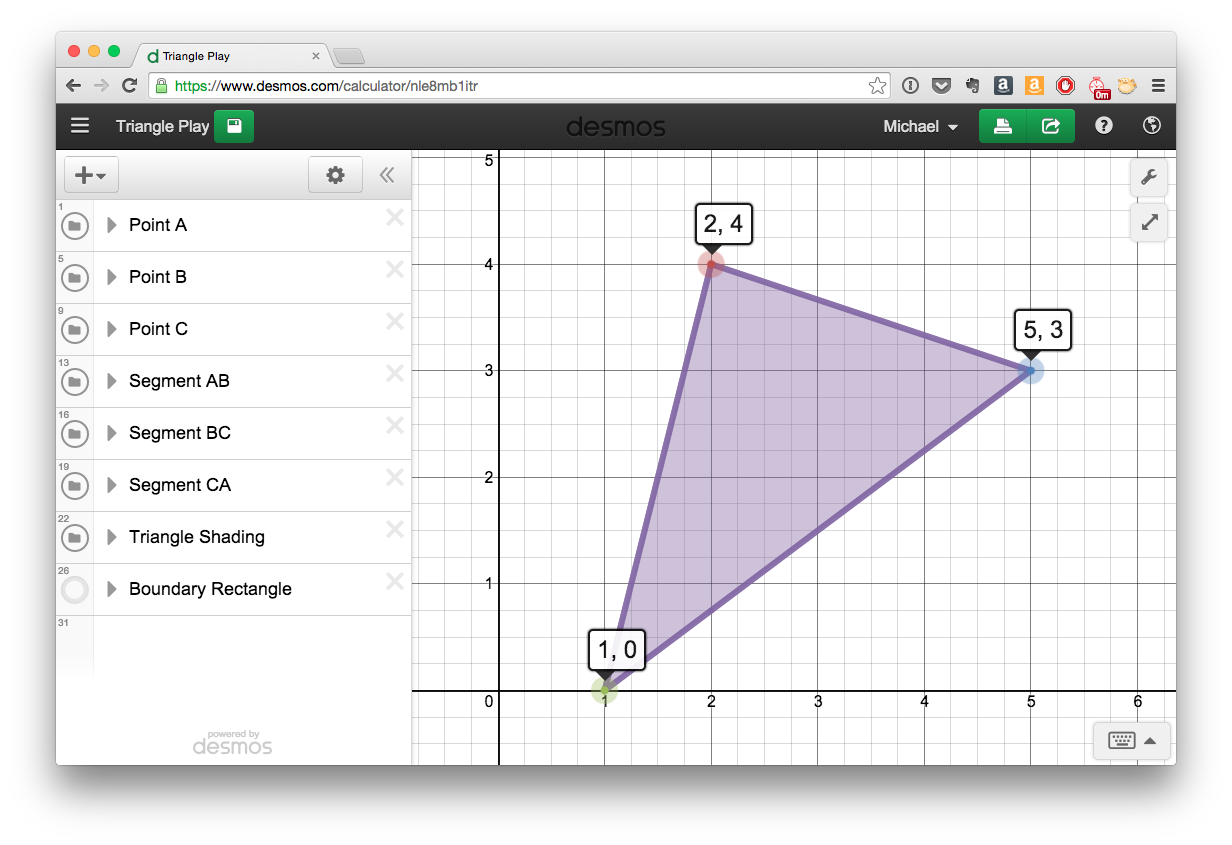Image resolution: width=1232 pixels, height=845 pixels.
Task: Expand the Boundary Rectangle folder
Action: pyautogui.click(x=112, y=589)
